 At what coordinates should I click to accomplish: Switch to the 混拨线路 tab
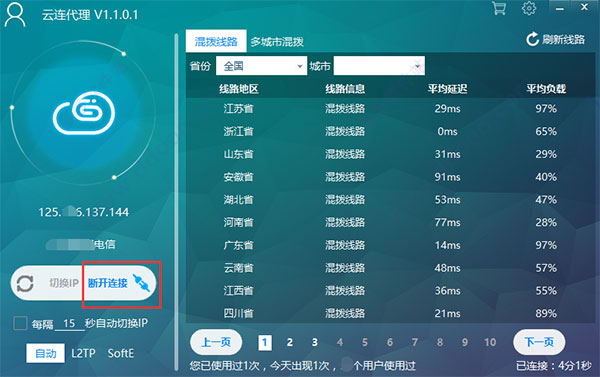coord(216,41)
